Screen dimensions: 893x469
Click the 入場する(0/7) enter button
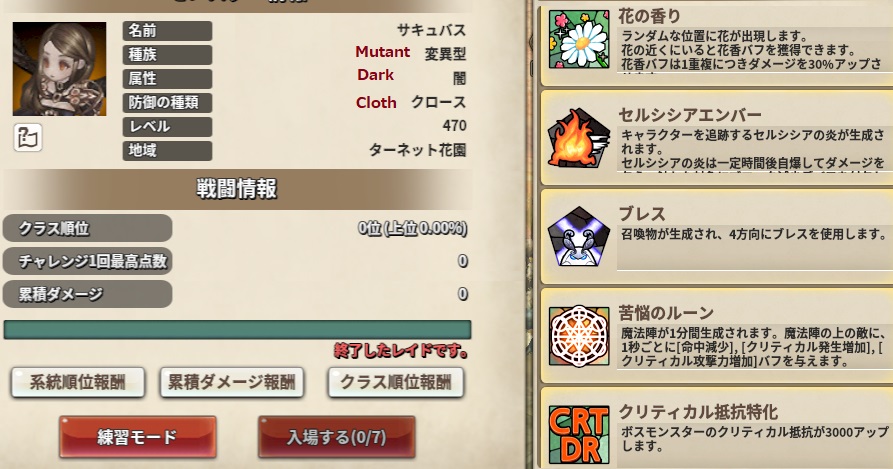[x=337, y=437]
